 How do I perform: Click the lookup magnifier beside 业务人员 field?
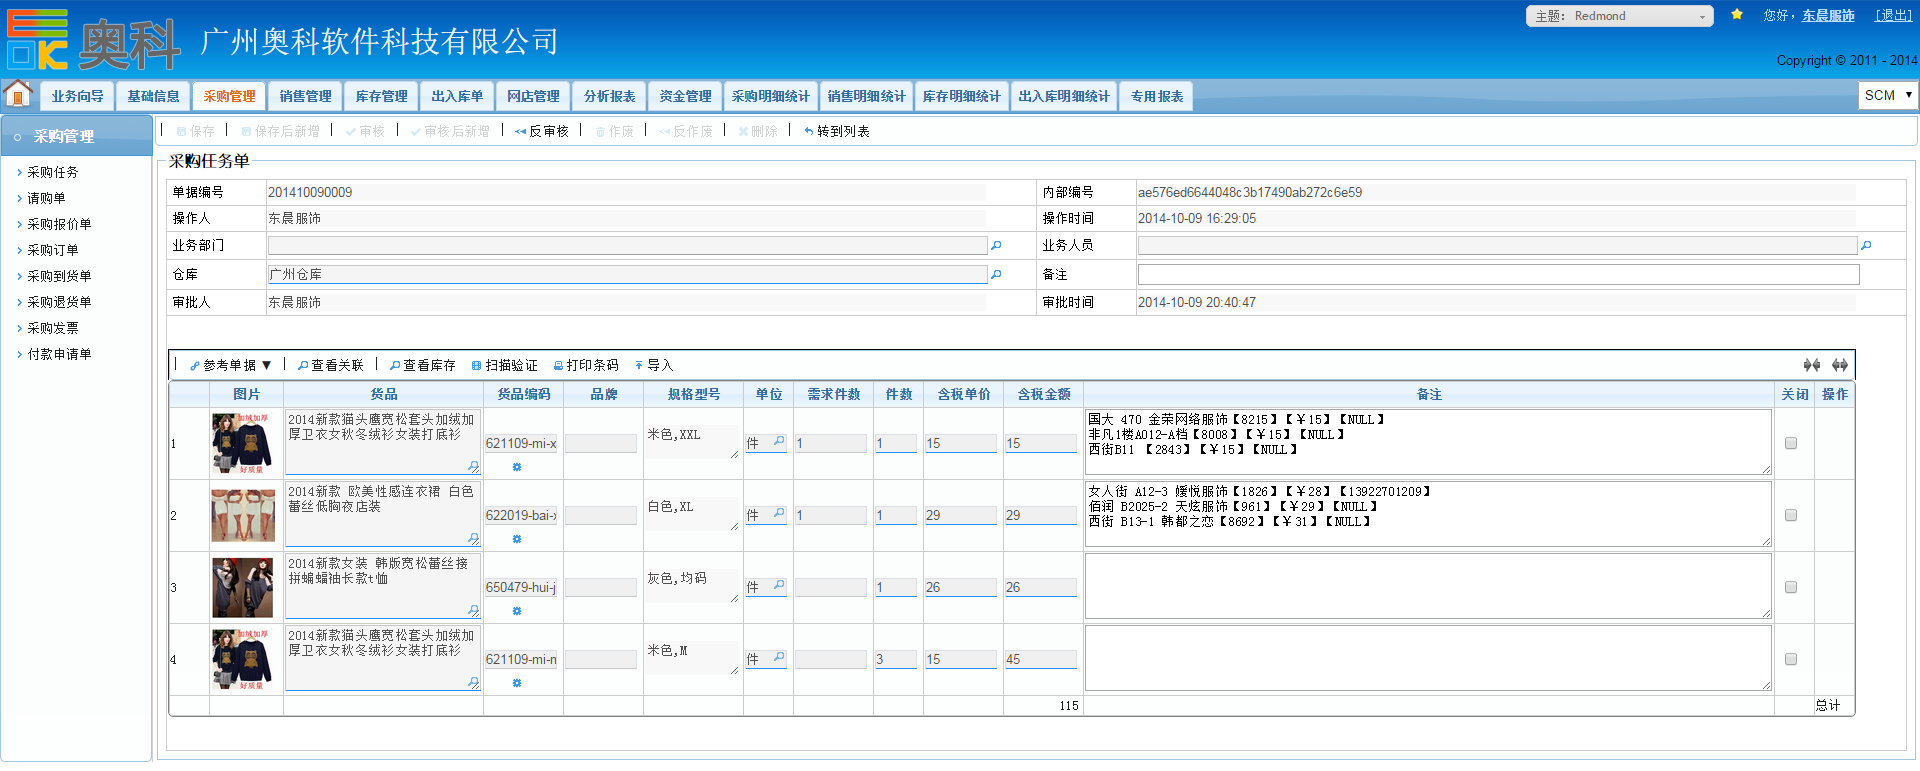tap(1866, 245)
